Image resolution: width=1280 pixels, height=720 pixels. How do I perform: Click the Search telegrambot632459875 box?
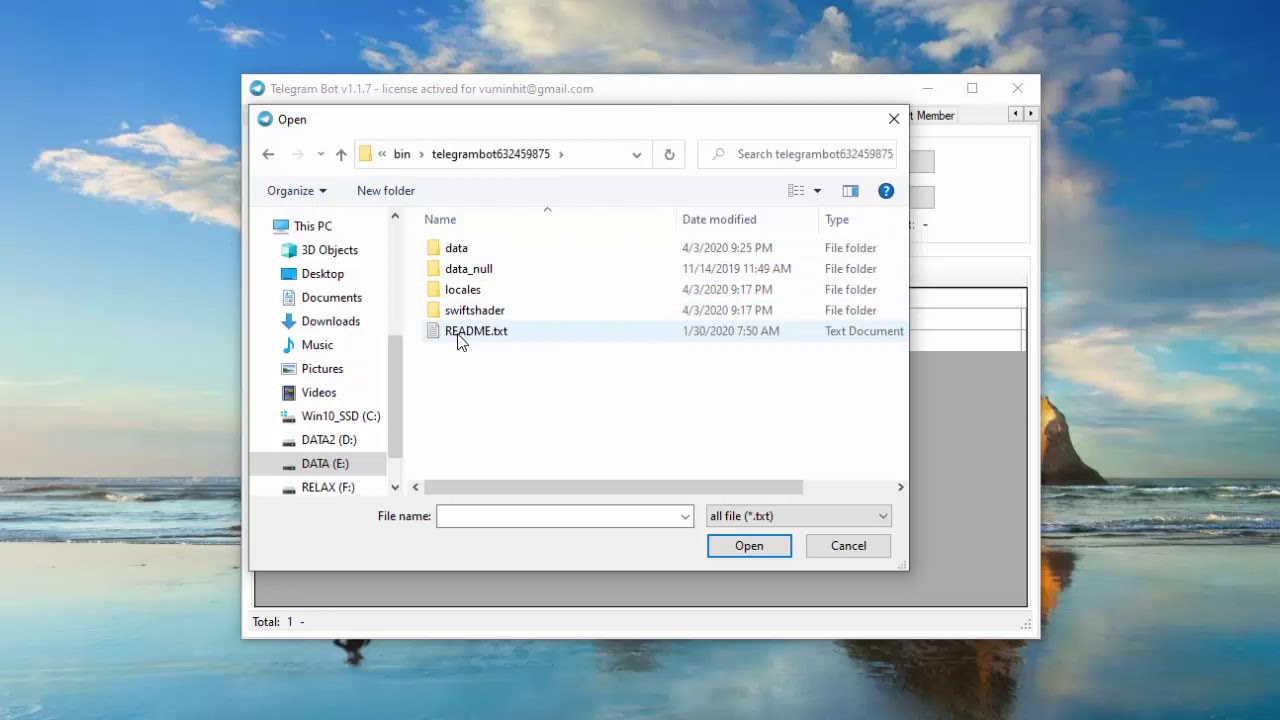pos(797,154)
